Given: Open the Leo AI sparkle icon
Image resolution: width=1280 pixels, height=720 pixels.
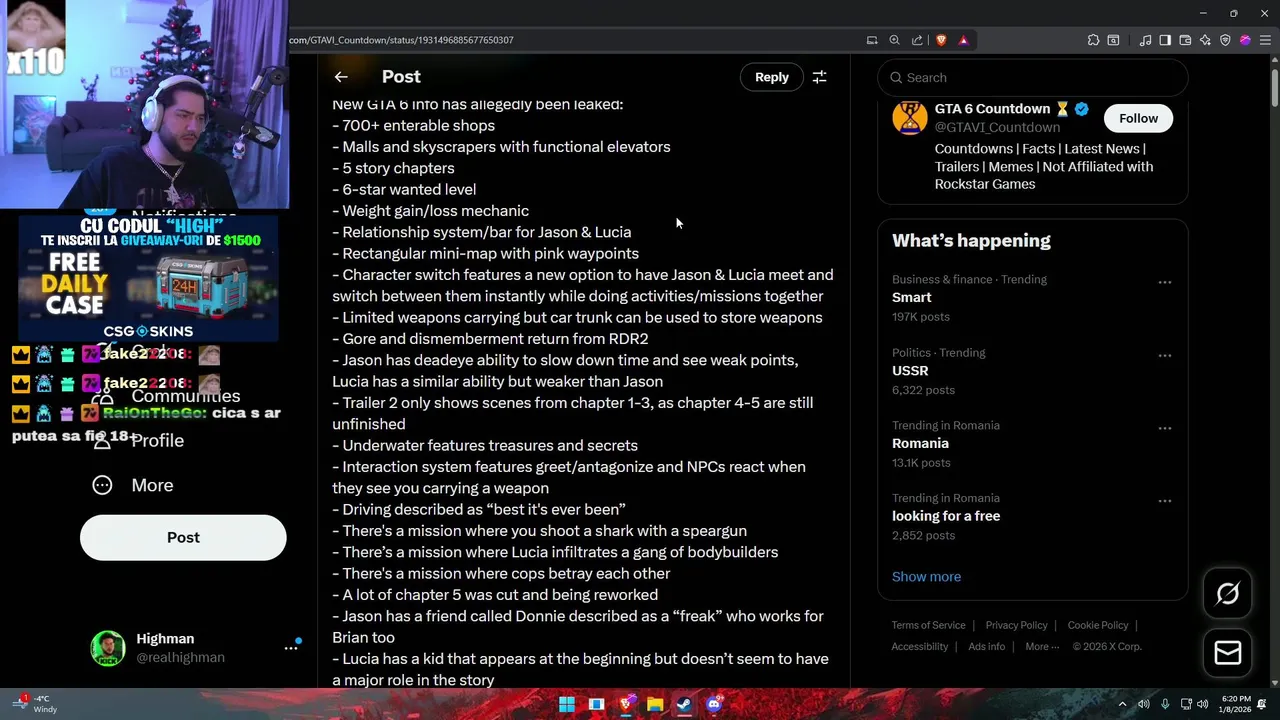Looking at the screenshot, I should point(1205,40).
